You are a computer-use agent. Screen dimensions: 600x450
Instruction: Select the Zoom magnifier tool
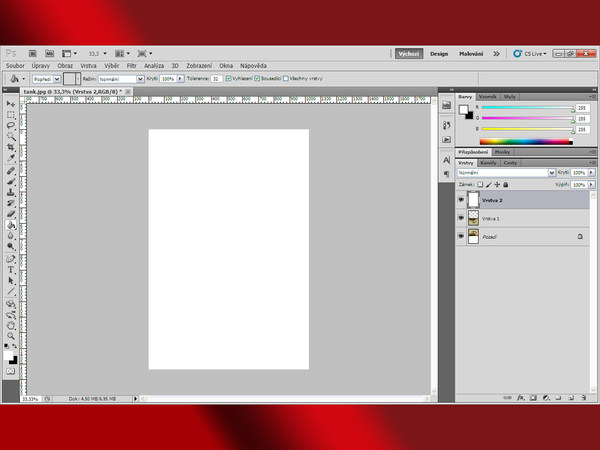pyautogui.click(x=11, y=337)
